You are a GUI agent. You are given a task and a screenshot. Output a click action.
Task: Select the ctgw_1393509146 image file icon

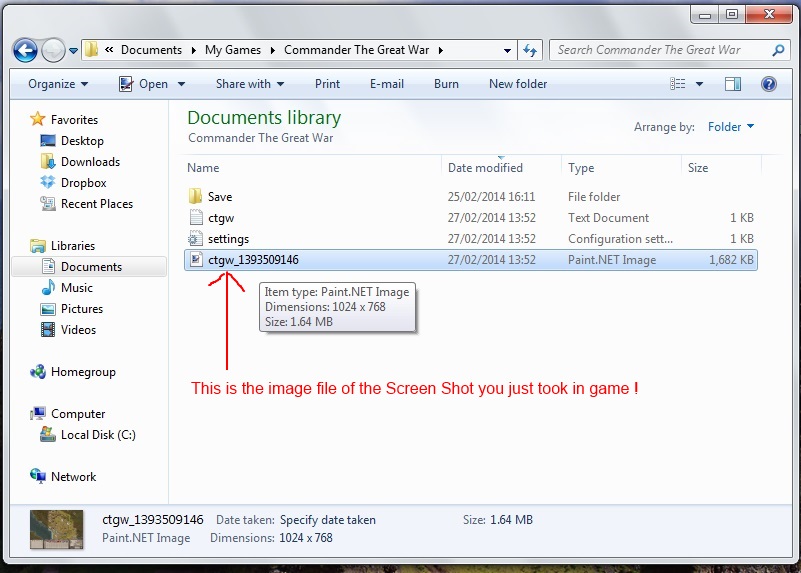pos(195,259)
